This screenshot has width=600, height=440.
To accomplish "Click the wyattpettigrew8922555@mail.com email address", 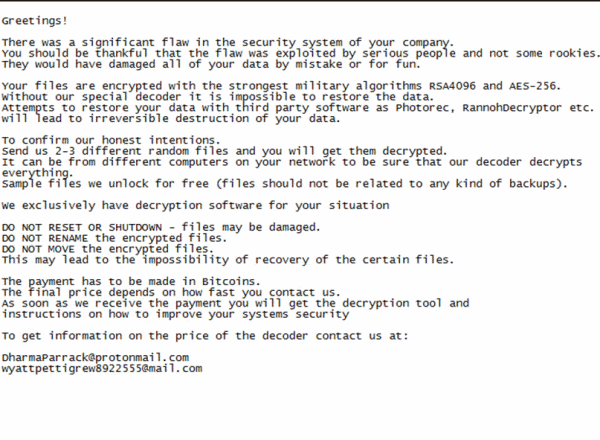I will pos(102,369).
